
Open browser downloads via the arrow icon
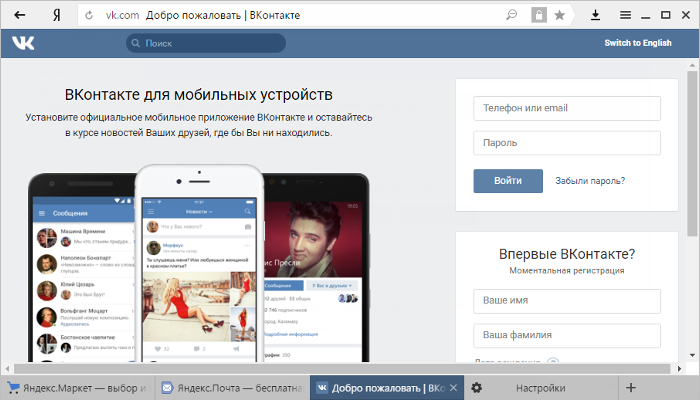click(595, 15)
